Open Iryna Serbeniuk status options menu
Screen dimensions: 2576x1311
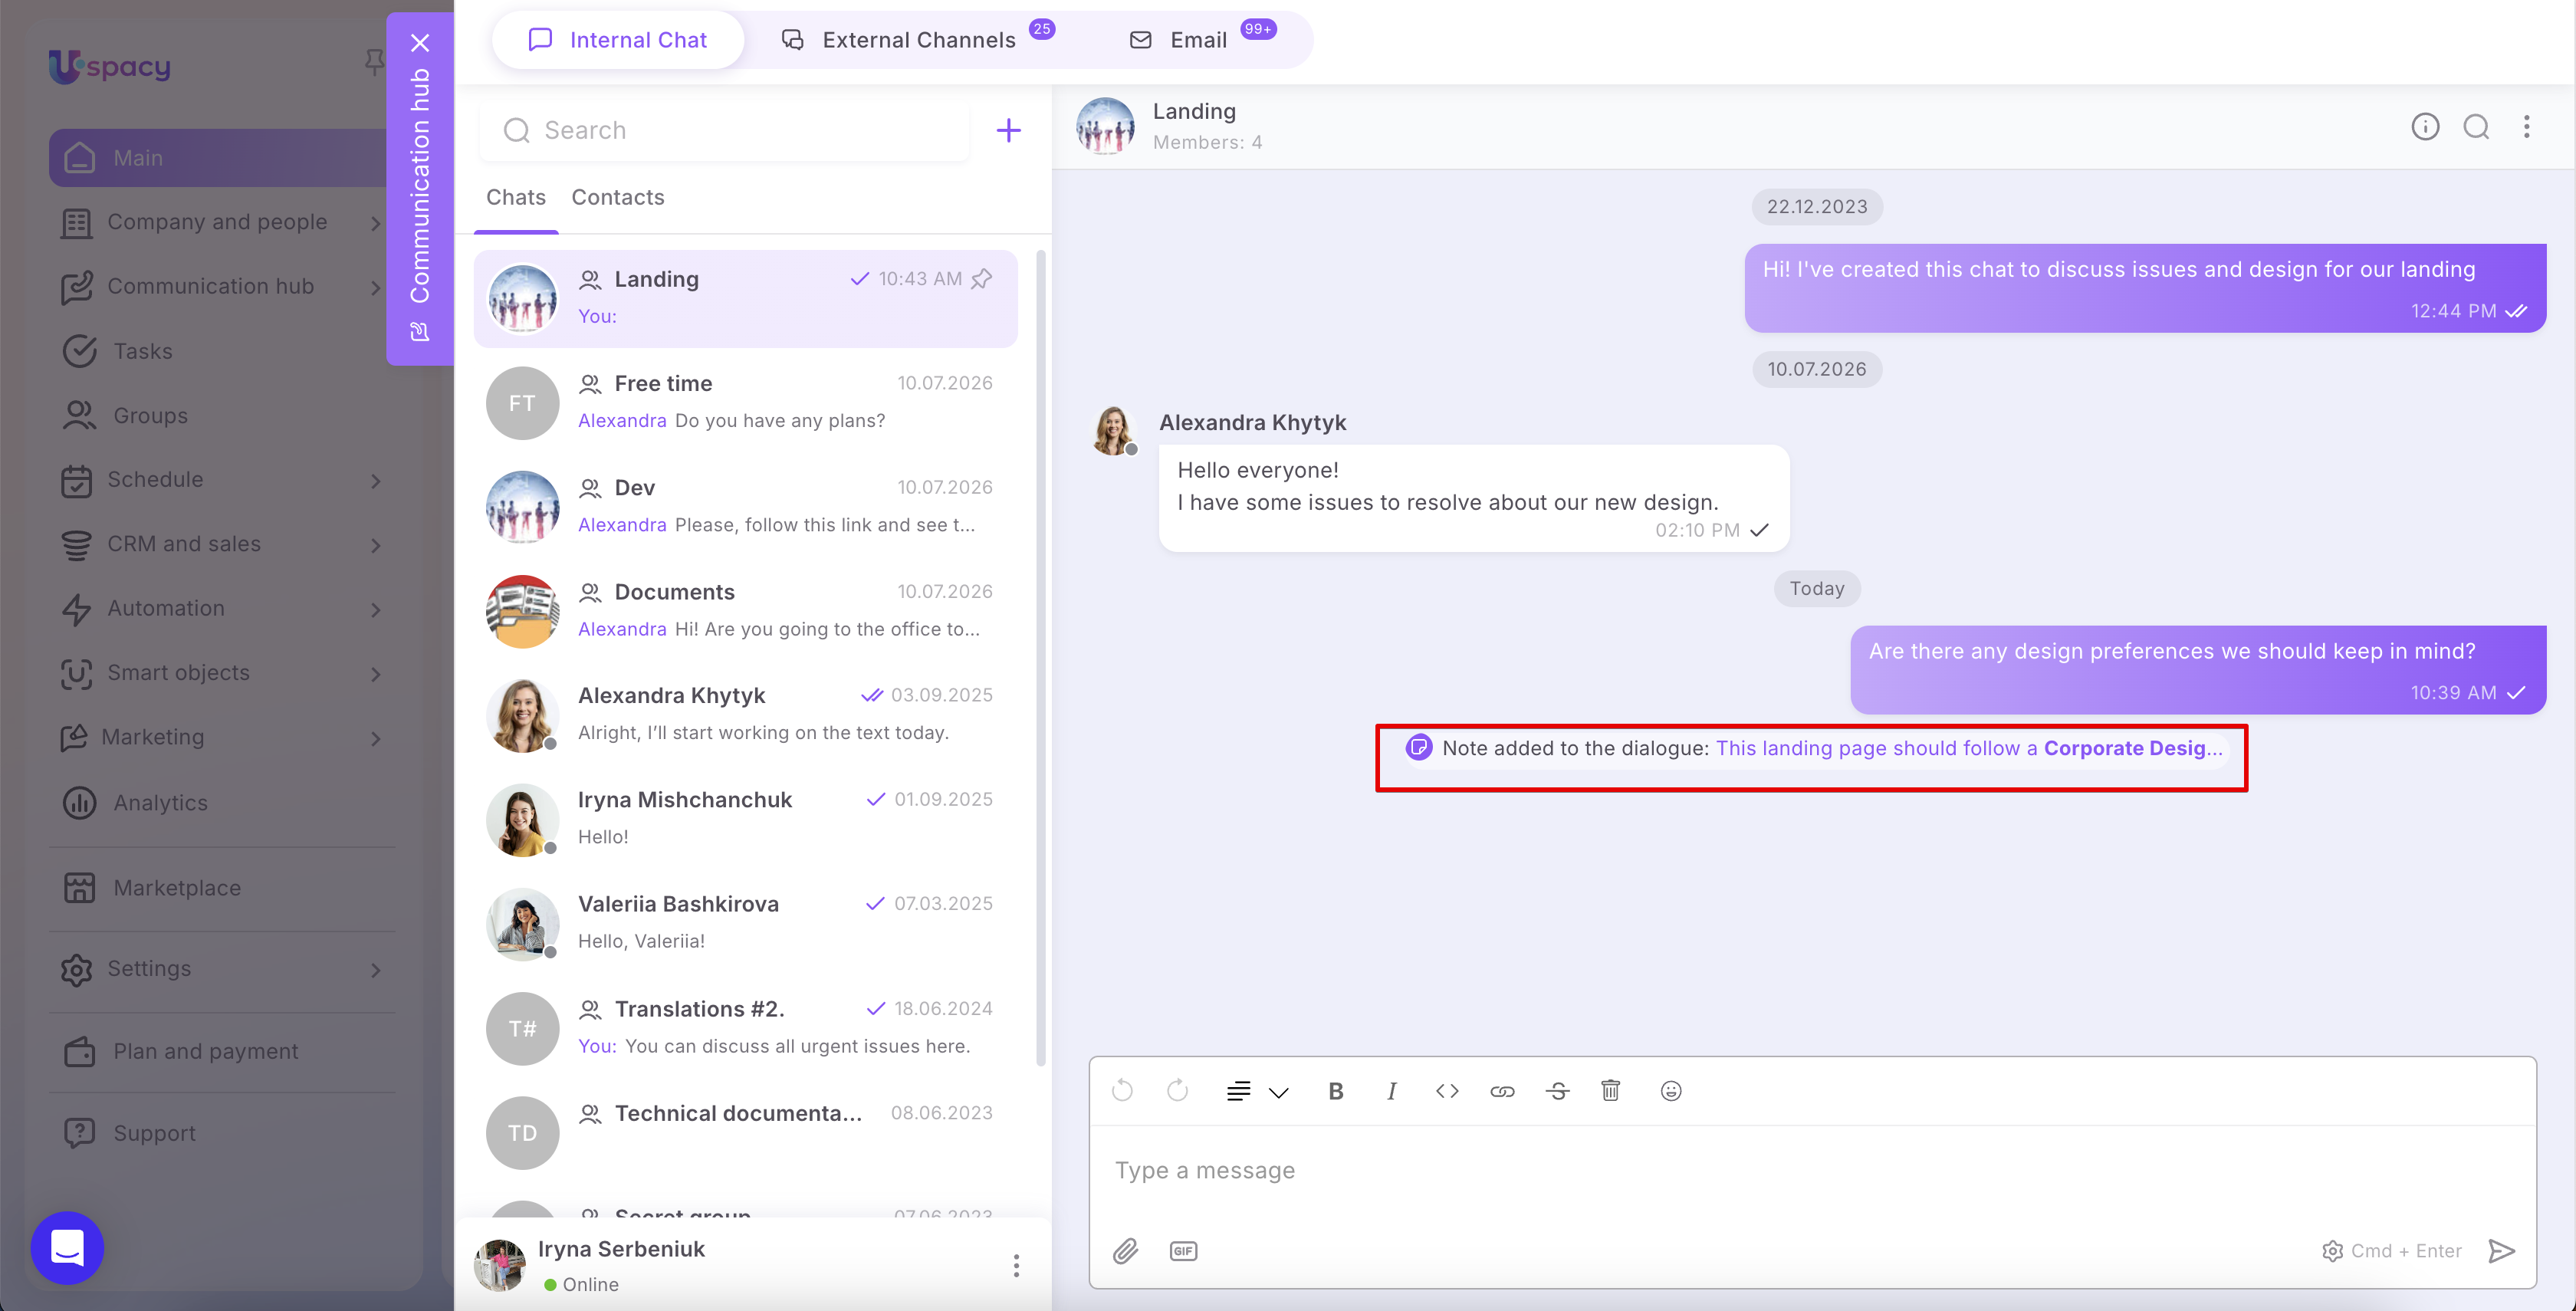[x=1016, y=1266]
